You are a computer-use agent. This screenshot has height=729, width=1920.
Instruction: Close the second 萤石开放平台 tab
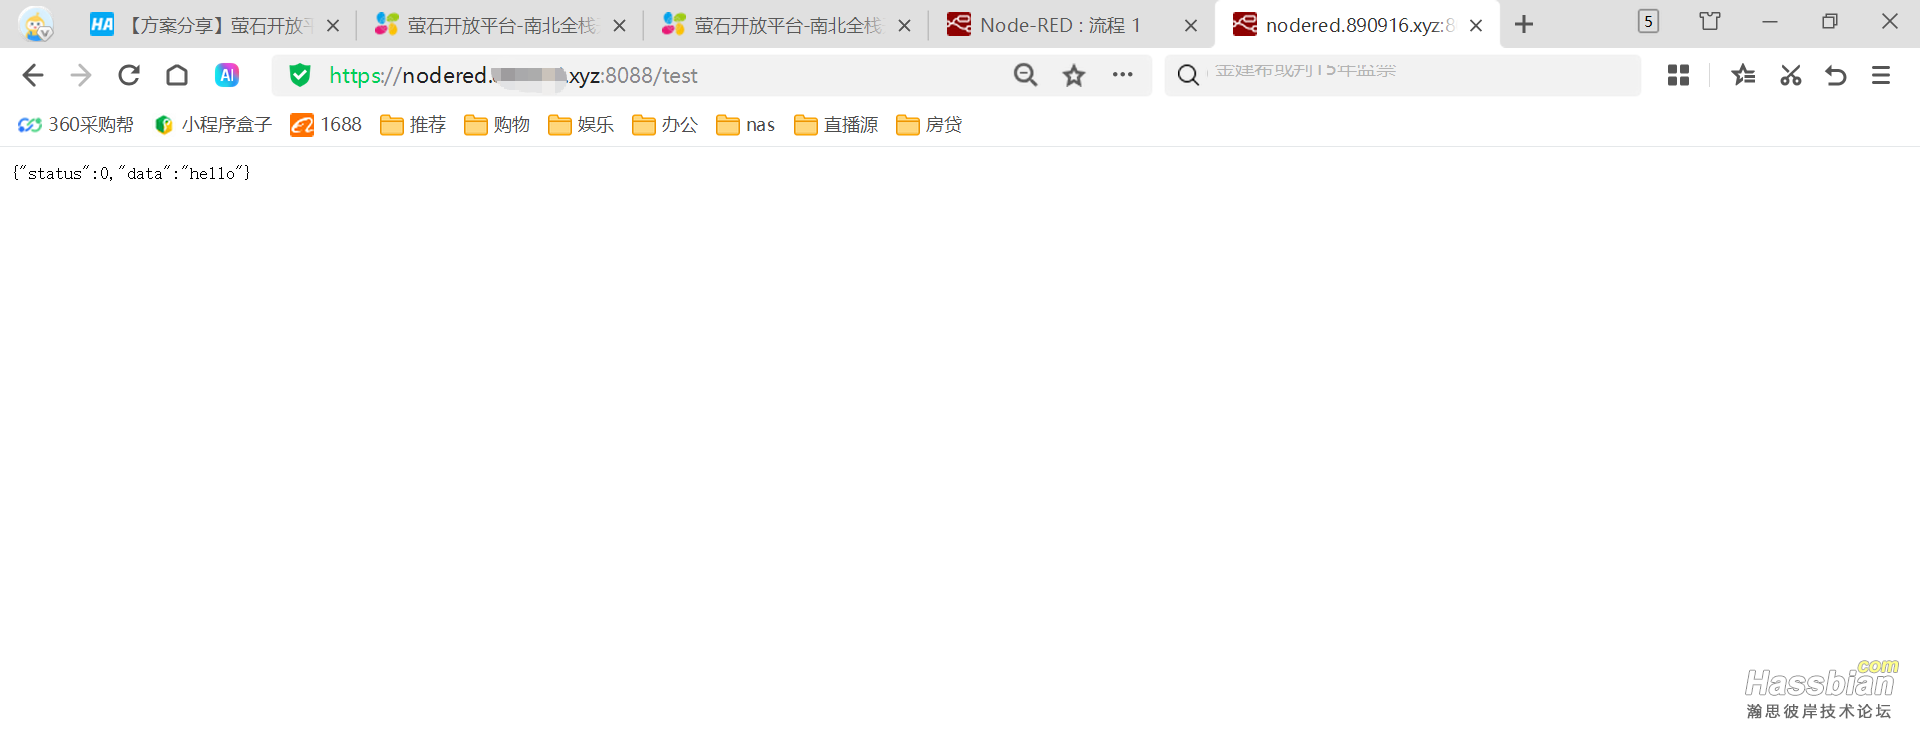[905, 26]
